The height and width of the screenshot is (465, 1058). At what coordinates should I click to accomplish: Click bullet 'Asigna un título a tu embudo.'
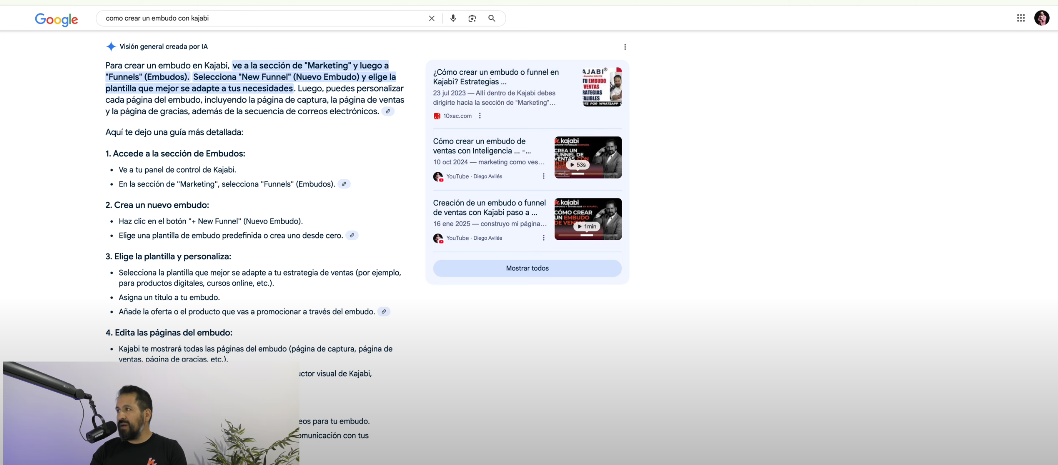click(x=169, y=297)
